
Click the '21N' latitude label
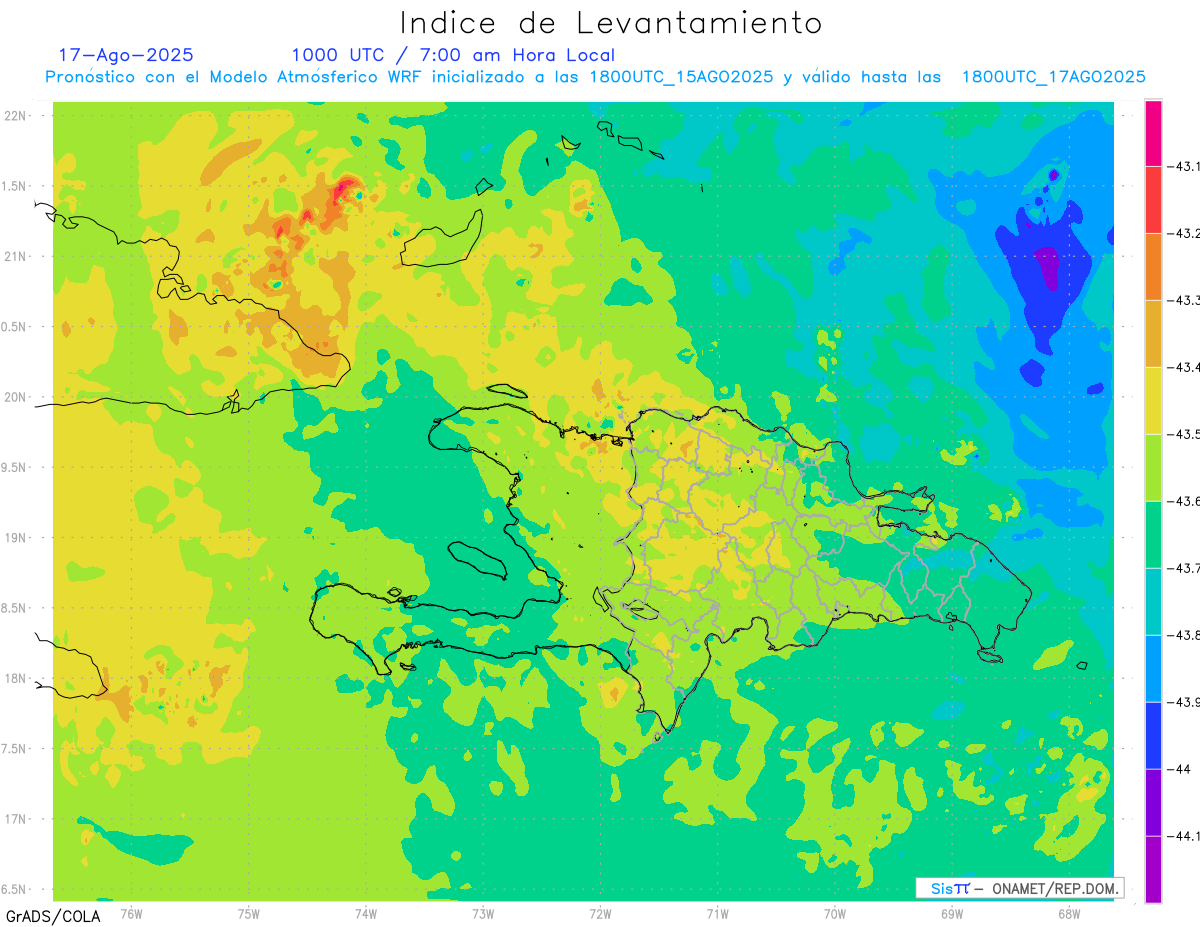tap(16, 256)
